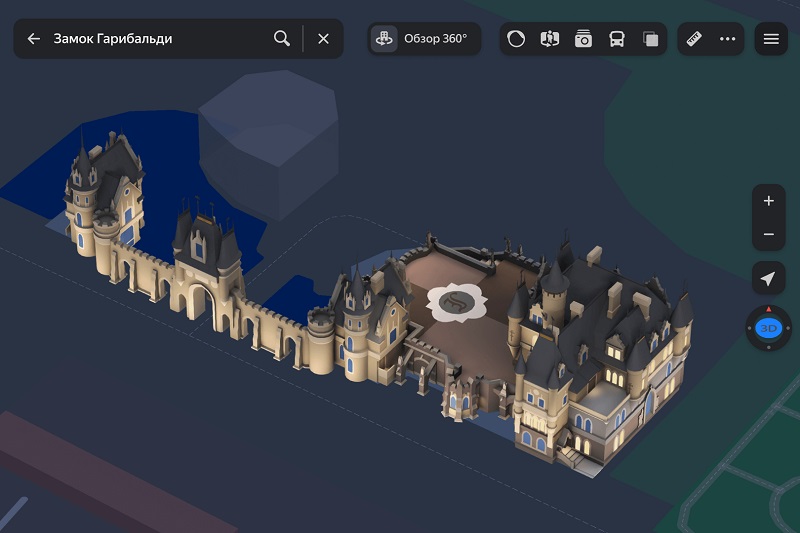The image size is (800, 533).
Task: Open the map routes icon
Action: [x=549, y=39]
